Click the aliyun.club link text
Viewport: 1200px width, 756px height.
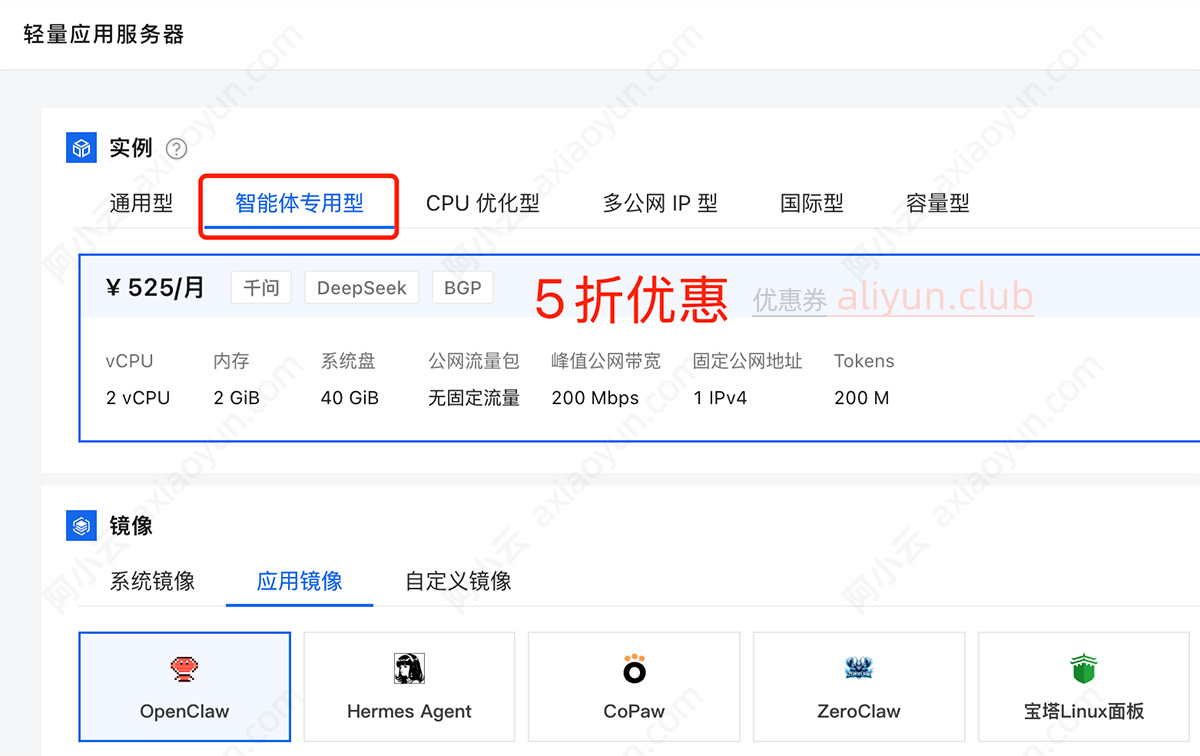coord(935,297)
